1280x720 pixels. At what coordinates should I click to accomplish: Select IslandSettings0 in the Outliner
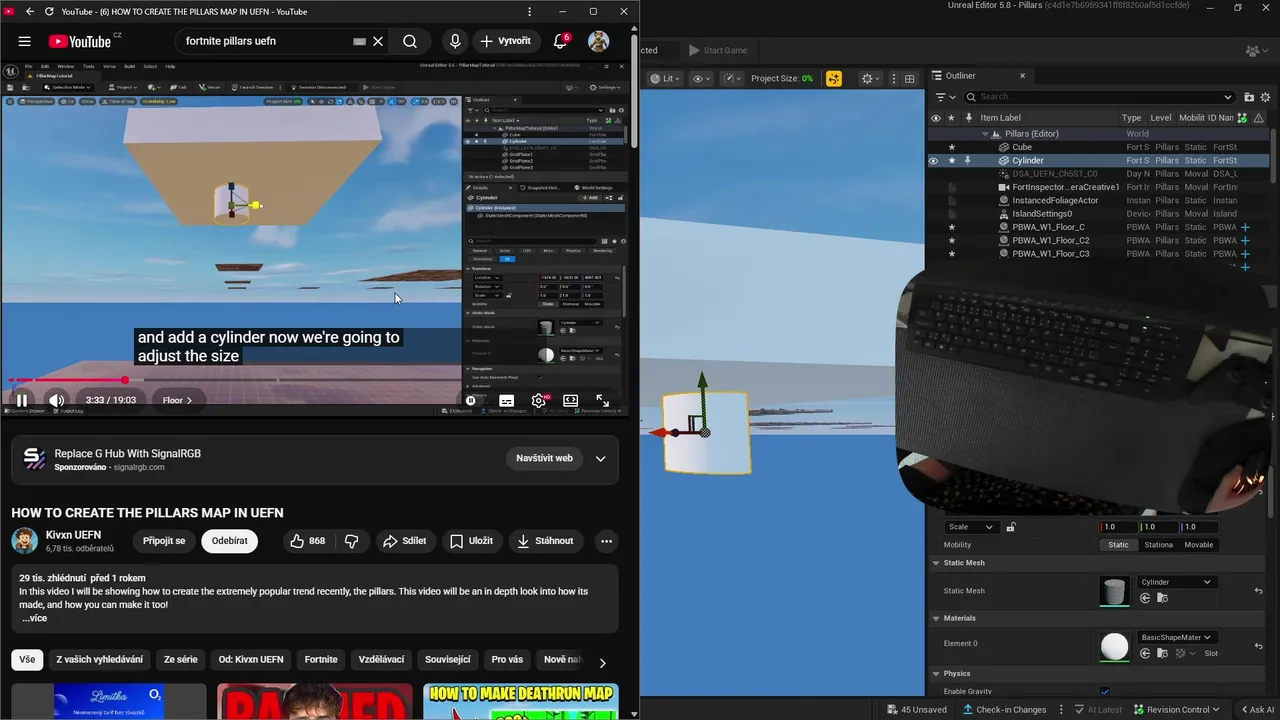pos(1041,214)
